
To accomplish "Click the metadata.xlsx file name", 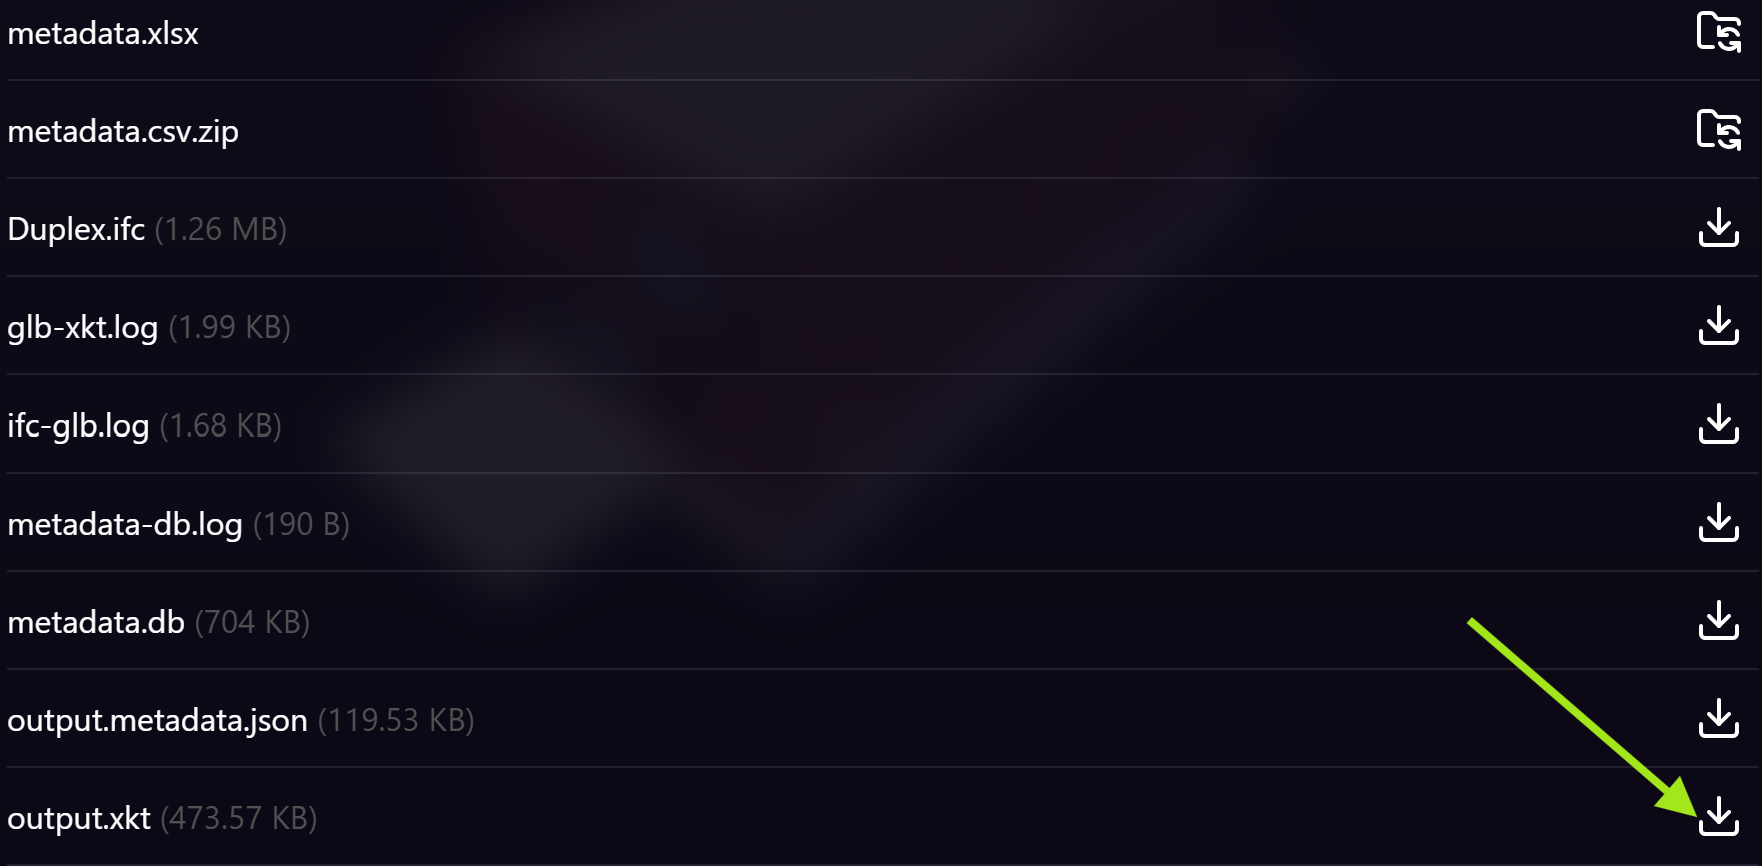I will [x=103, y=34].
